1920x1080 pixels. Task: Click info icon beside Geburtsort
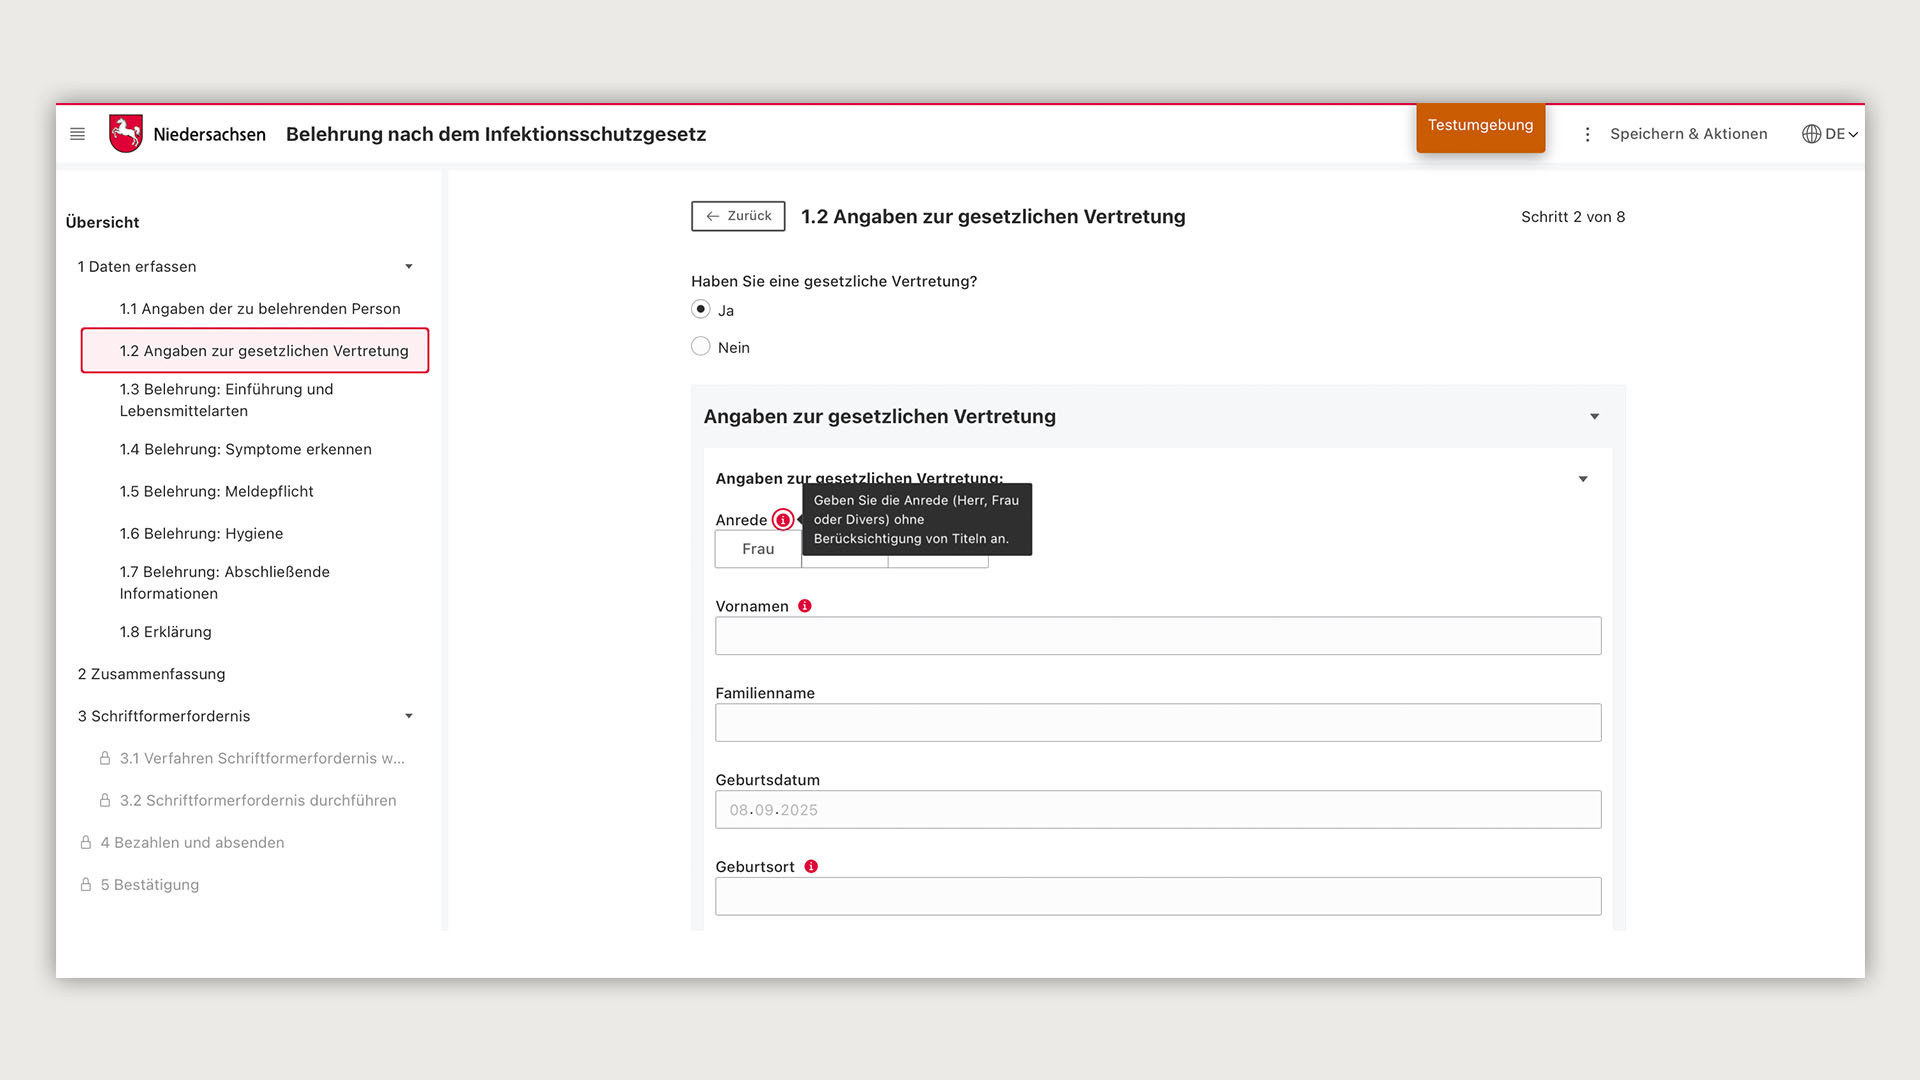point(811,867)
